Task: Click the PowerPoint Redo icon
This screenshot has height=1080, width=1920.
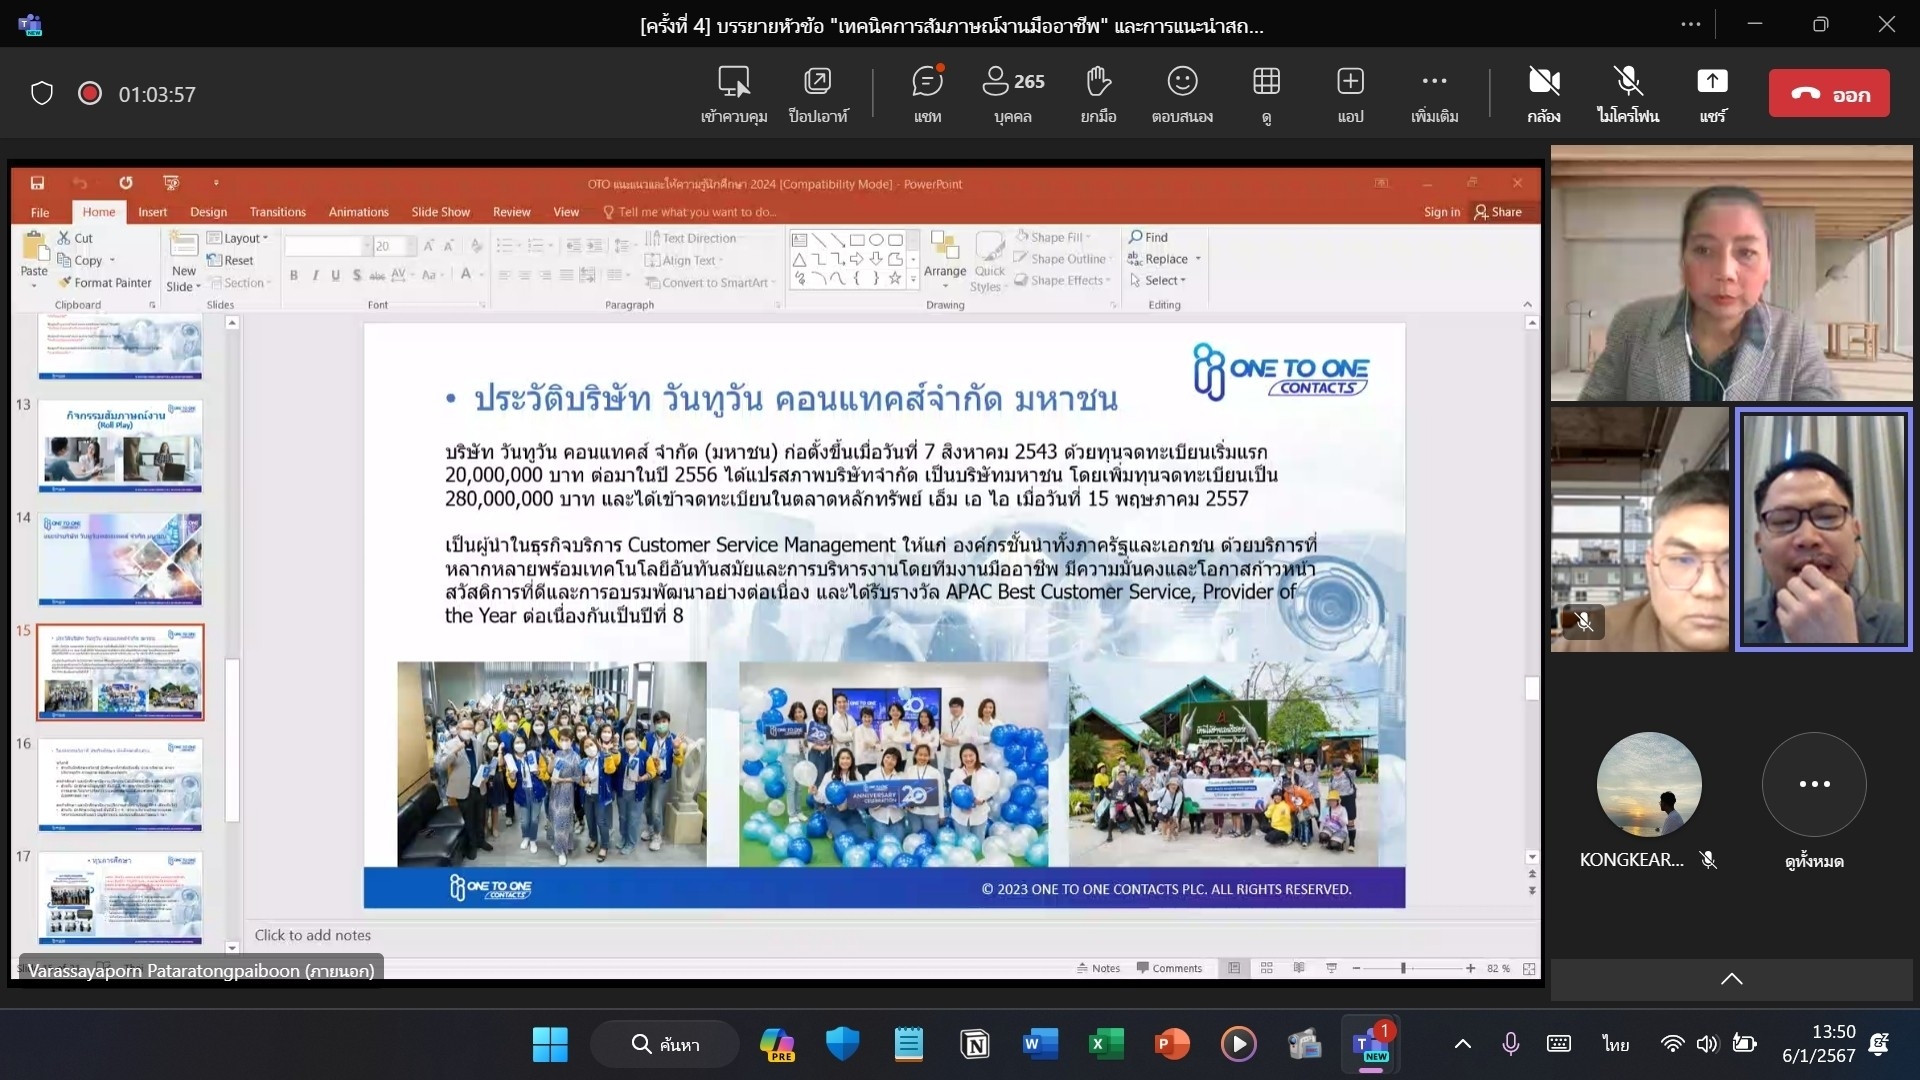Action: (x=125, y=183)
